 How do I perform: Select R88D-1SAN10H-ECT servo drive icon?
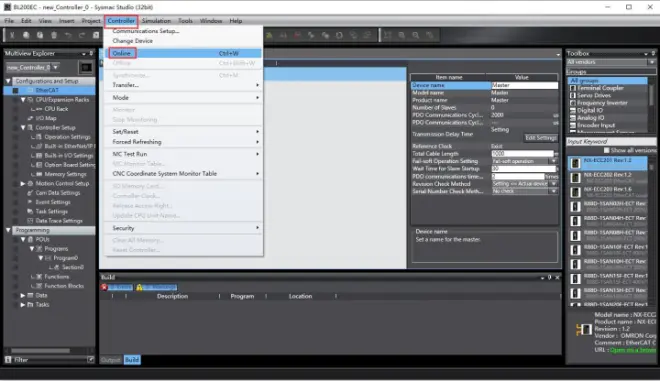pos(575,264)
